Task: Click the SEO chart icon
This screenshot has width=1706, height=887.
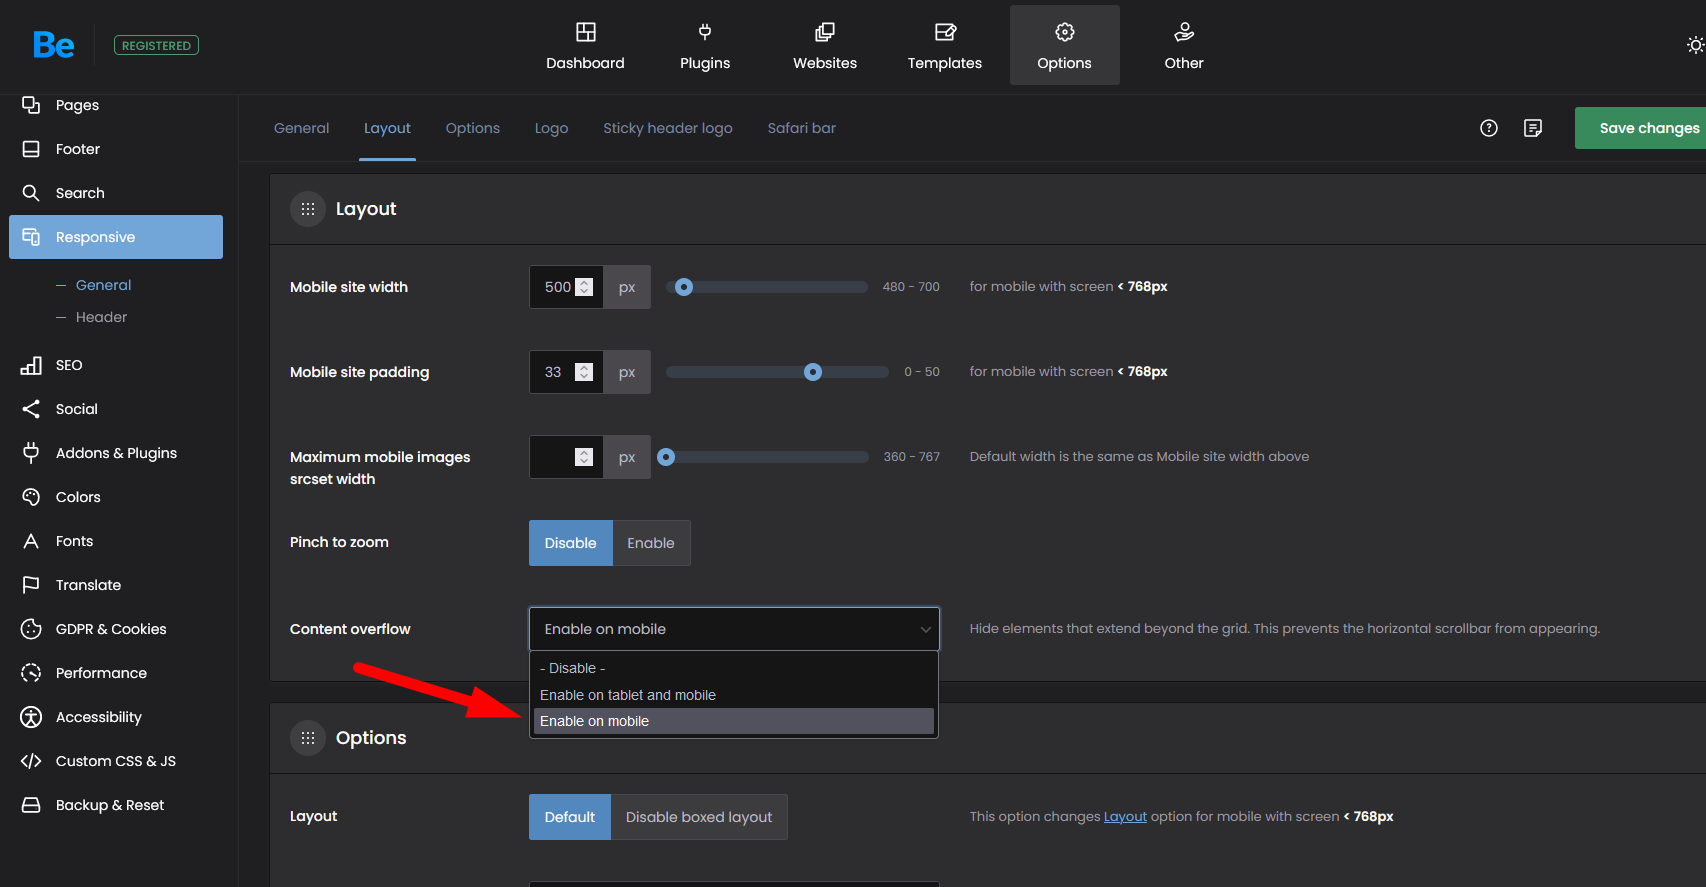Action: (31, 365)
